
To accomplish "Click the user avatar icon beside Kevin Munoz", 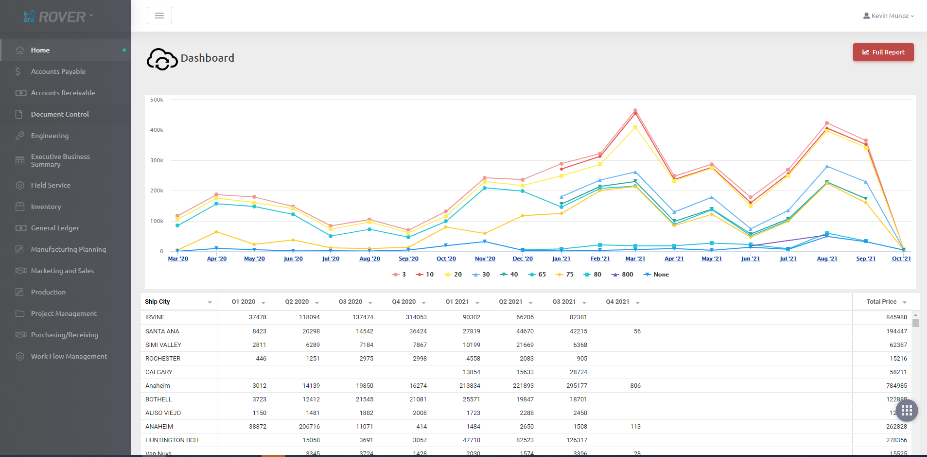I will (x=866, y=16).
